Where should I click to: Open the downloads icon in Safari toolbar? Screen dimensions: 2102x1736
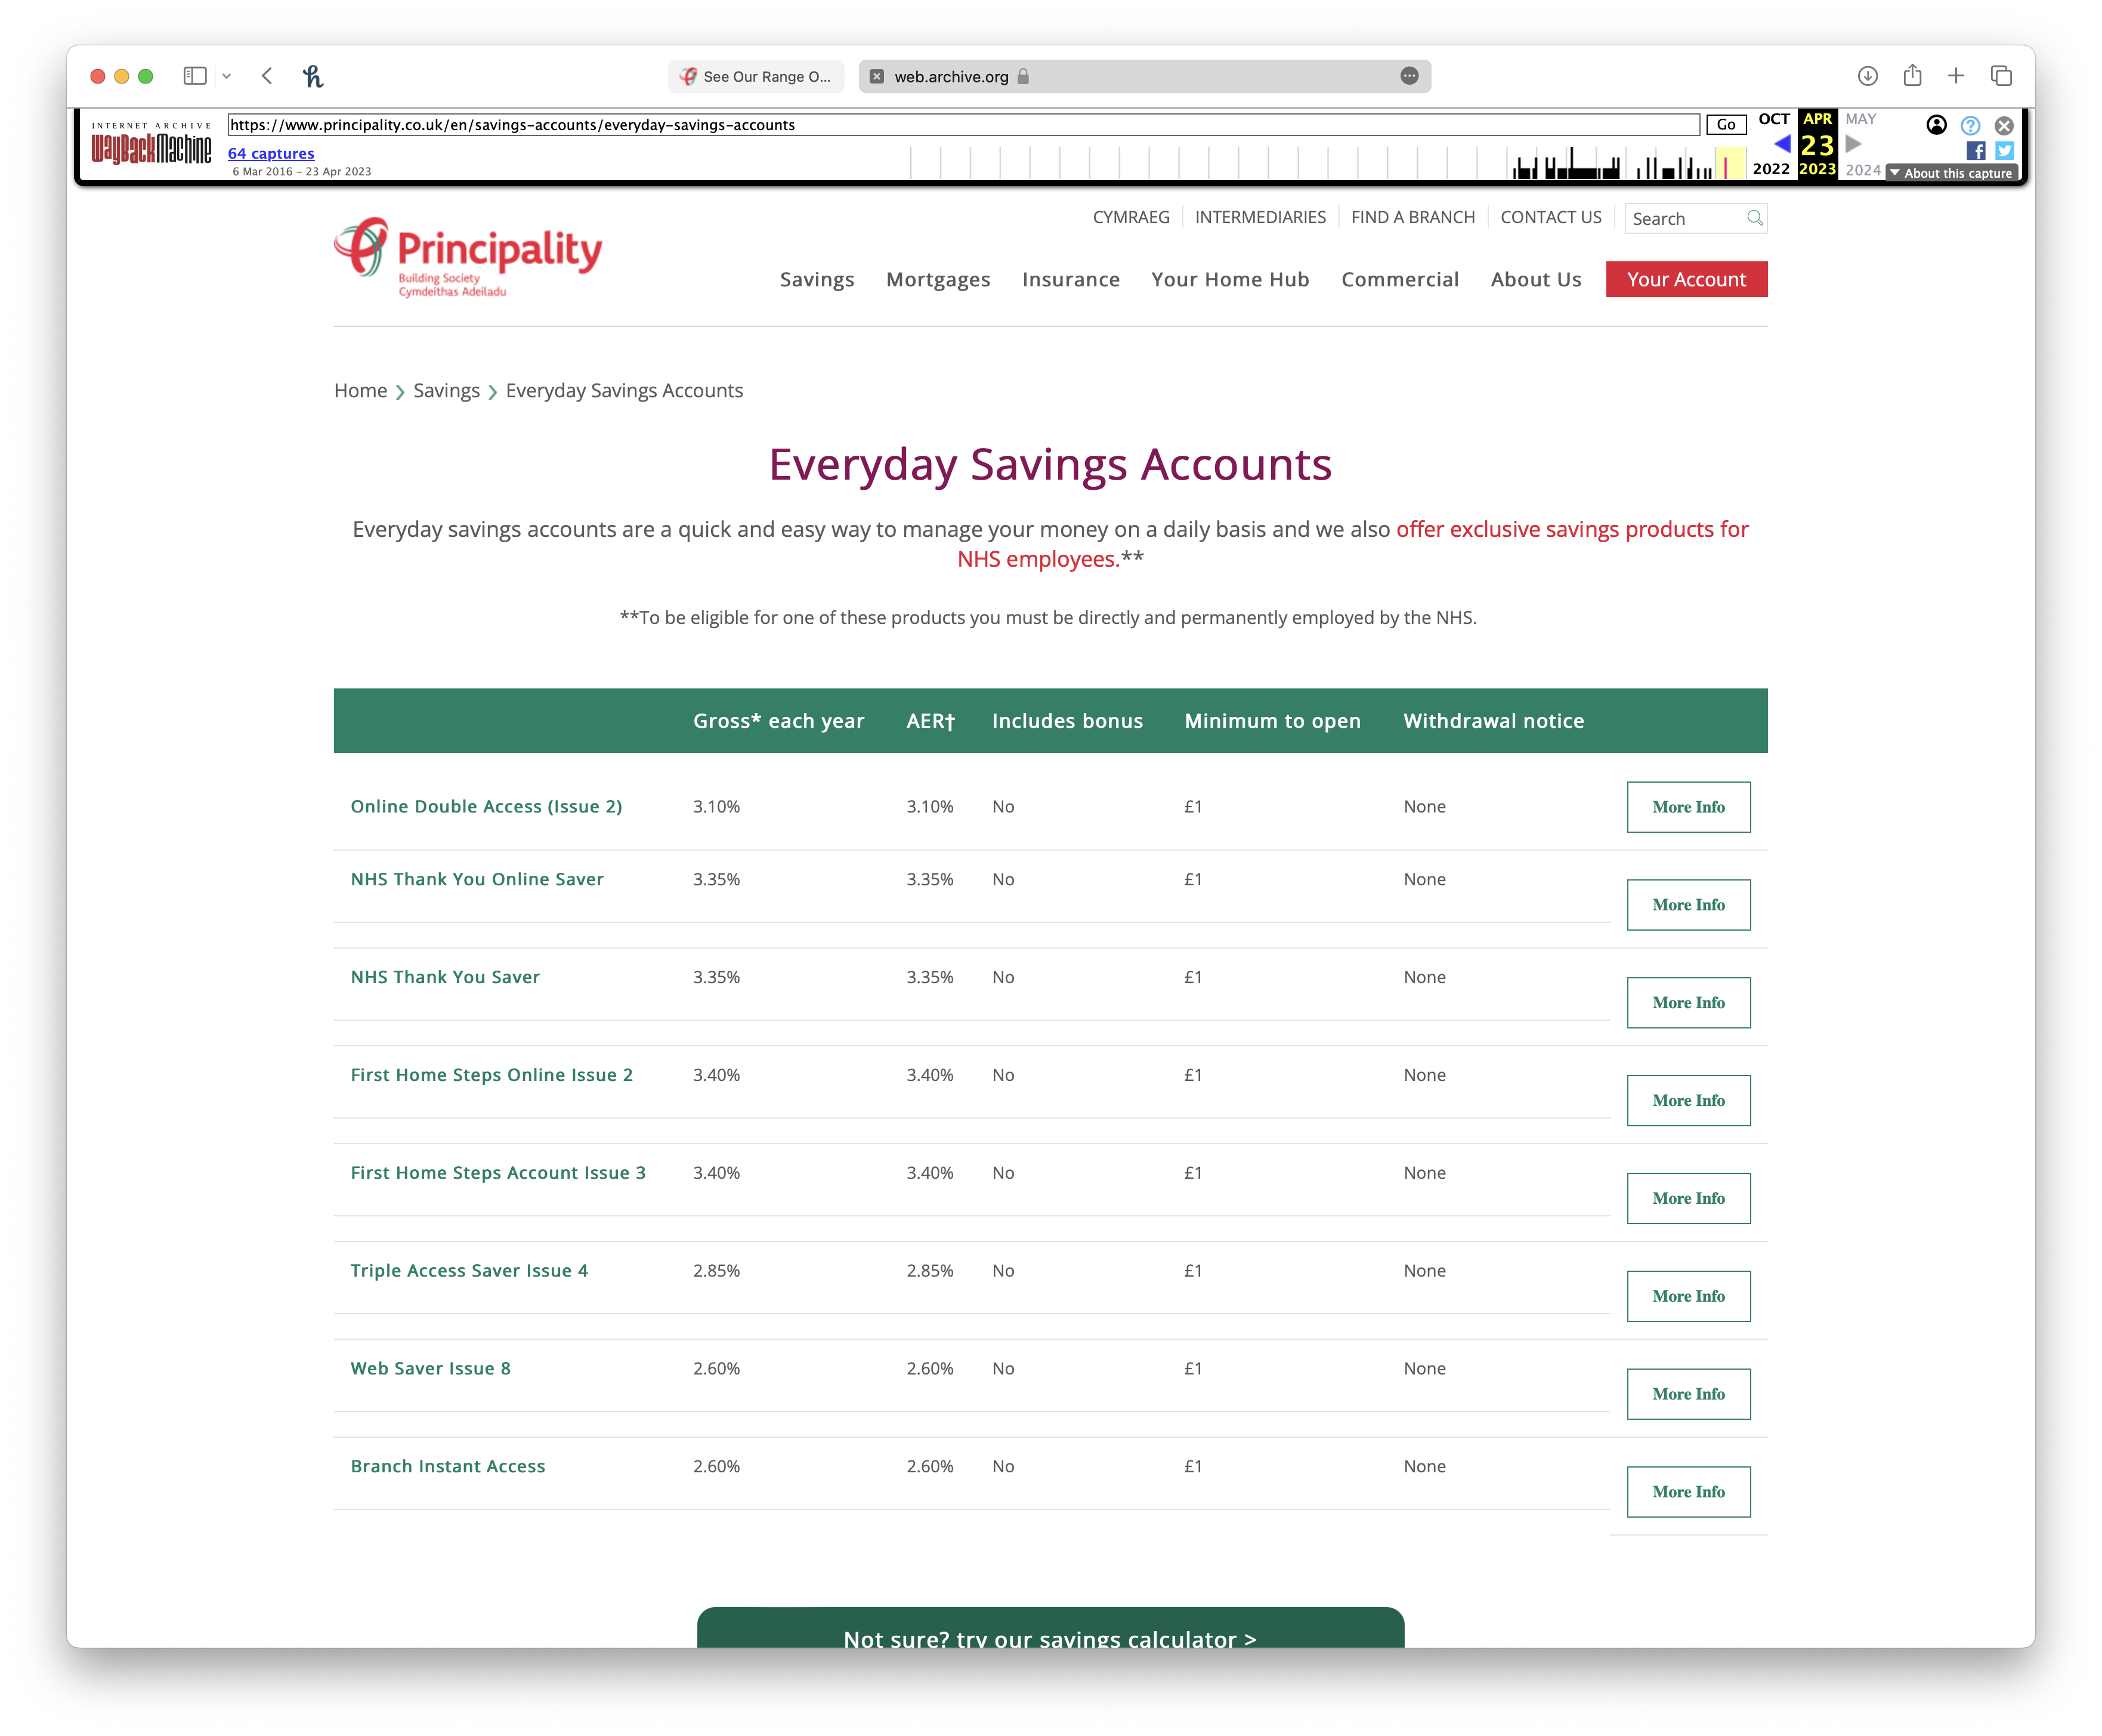coord(1867,76)
